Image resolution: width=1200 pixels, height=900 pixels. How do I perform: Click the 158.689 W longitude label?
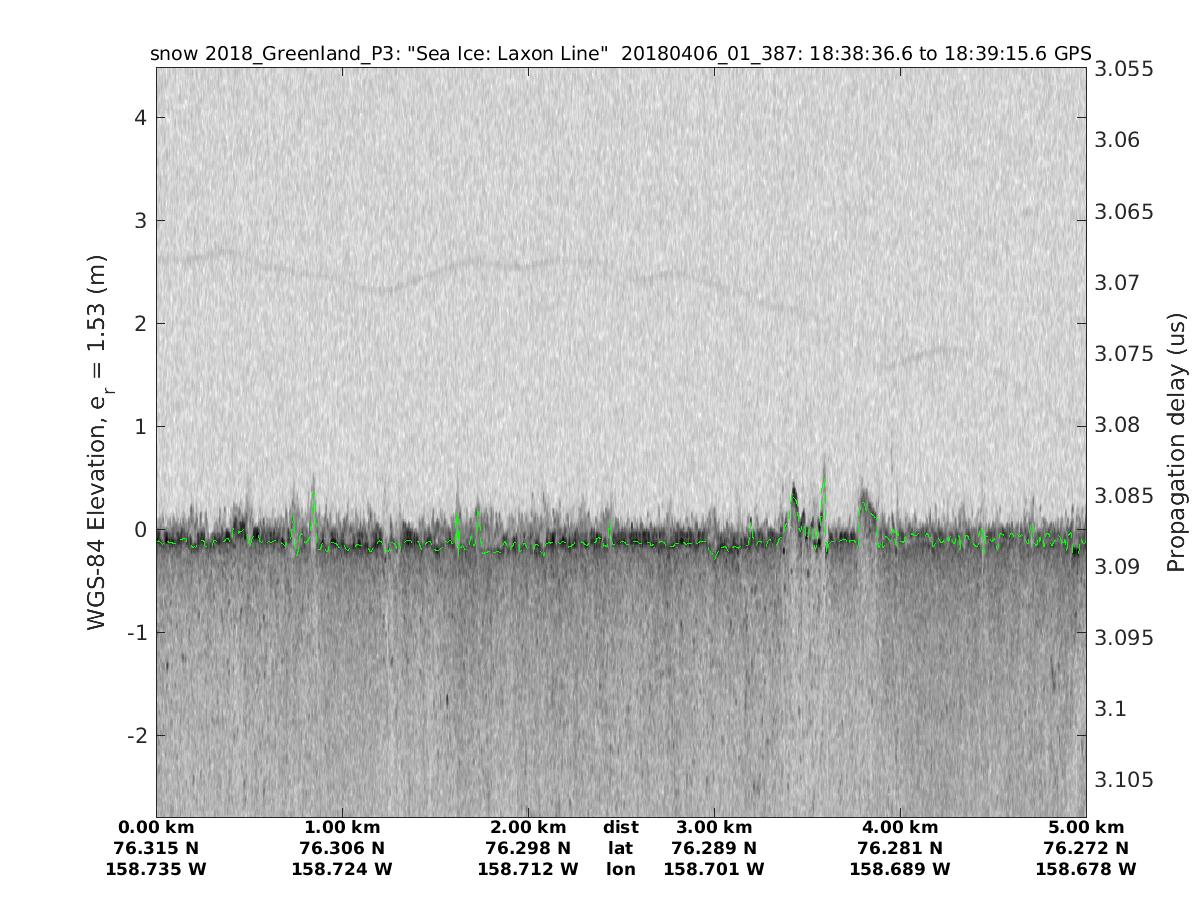click(x=900, y=869)
